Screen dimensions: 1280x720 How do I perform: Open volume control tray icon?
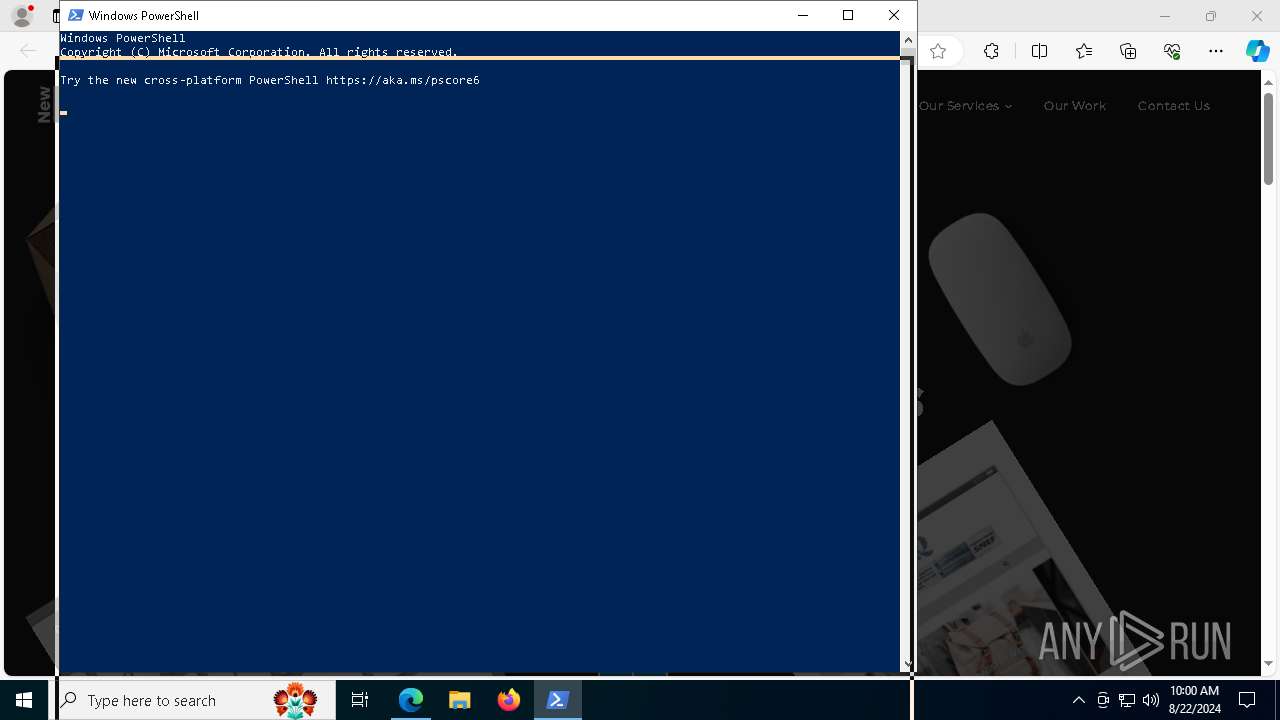(x=1151, y=700)
